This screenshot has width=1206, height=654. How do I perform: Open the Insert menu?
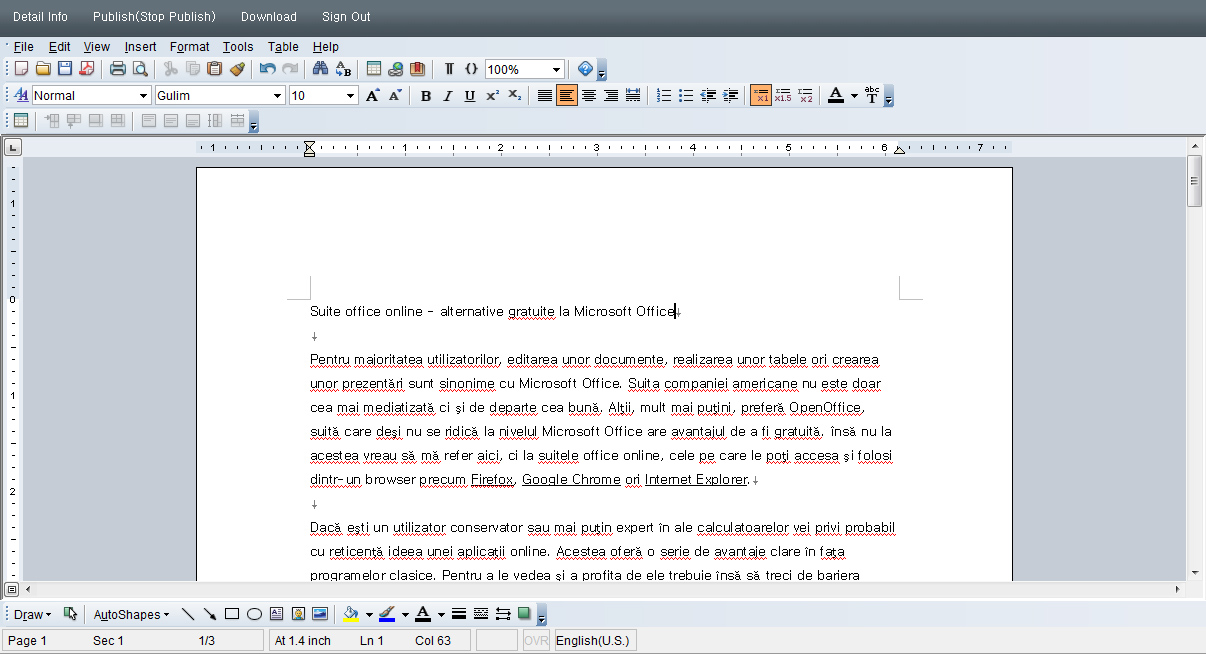pos(141,46)
